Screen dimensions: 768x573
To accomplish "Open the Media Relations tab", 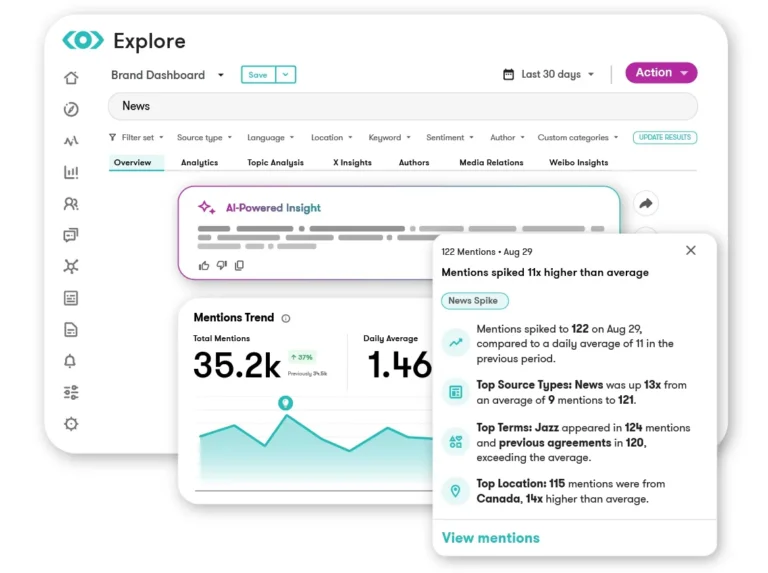I will (491, 163).
